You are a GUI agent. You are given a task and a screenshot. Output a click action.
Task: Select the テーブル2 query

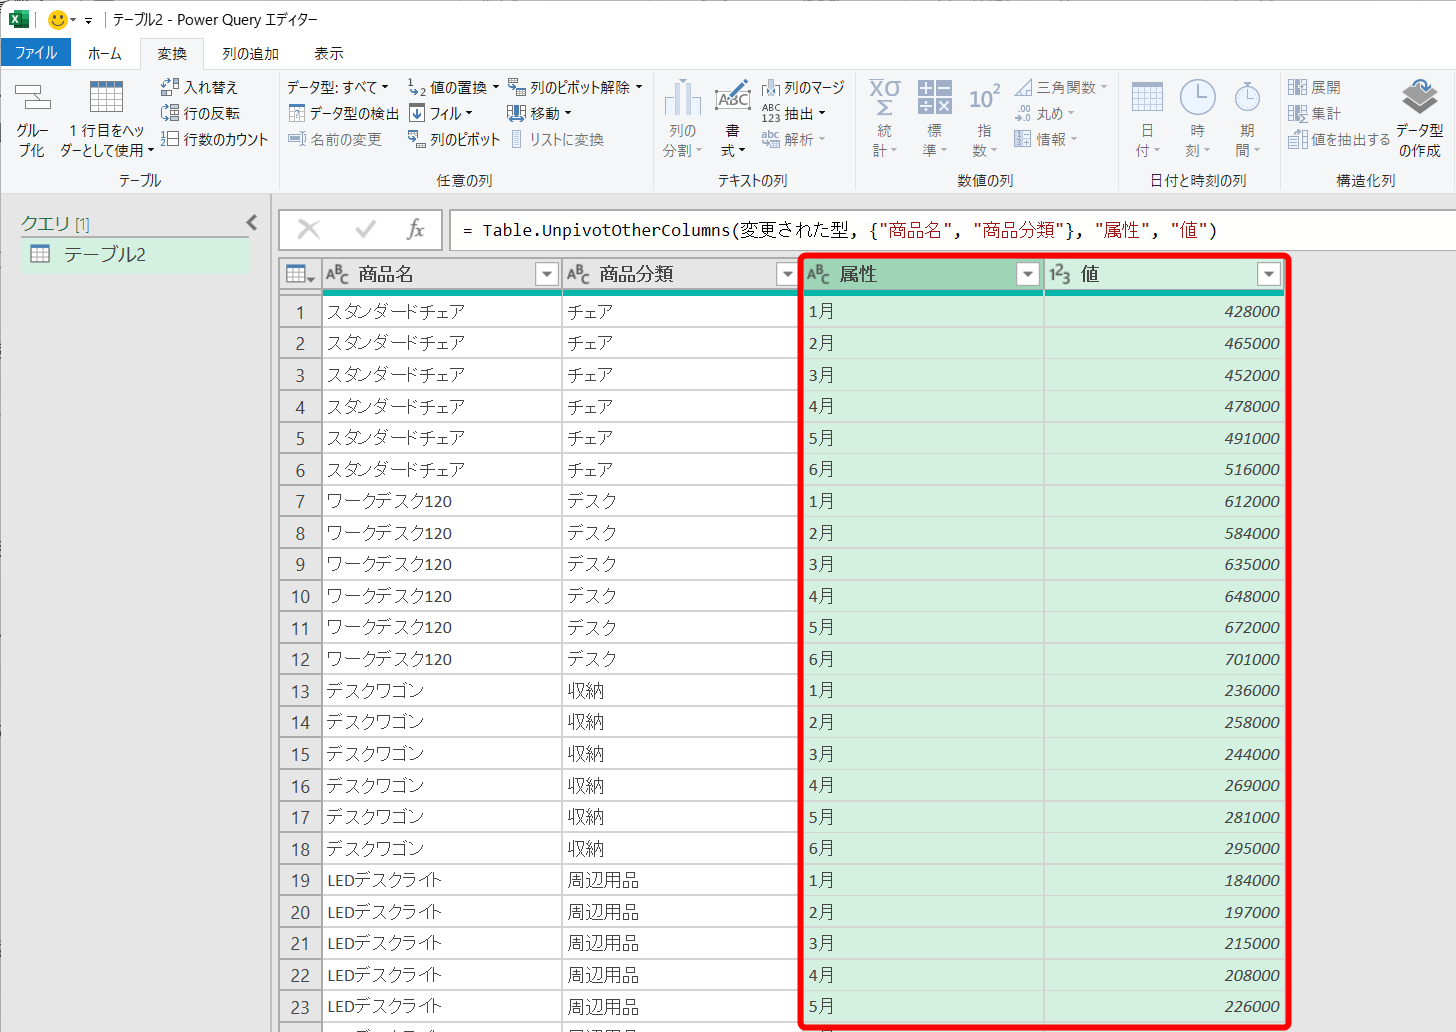point(135,254)
